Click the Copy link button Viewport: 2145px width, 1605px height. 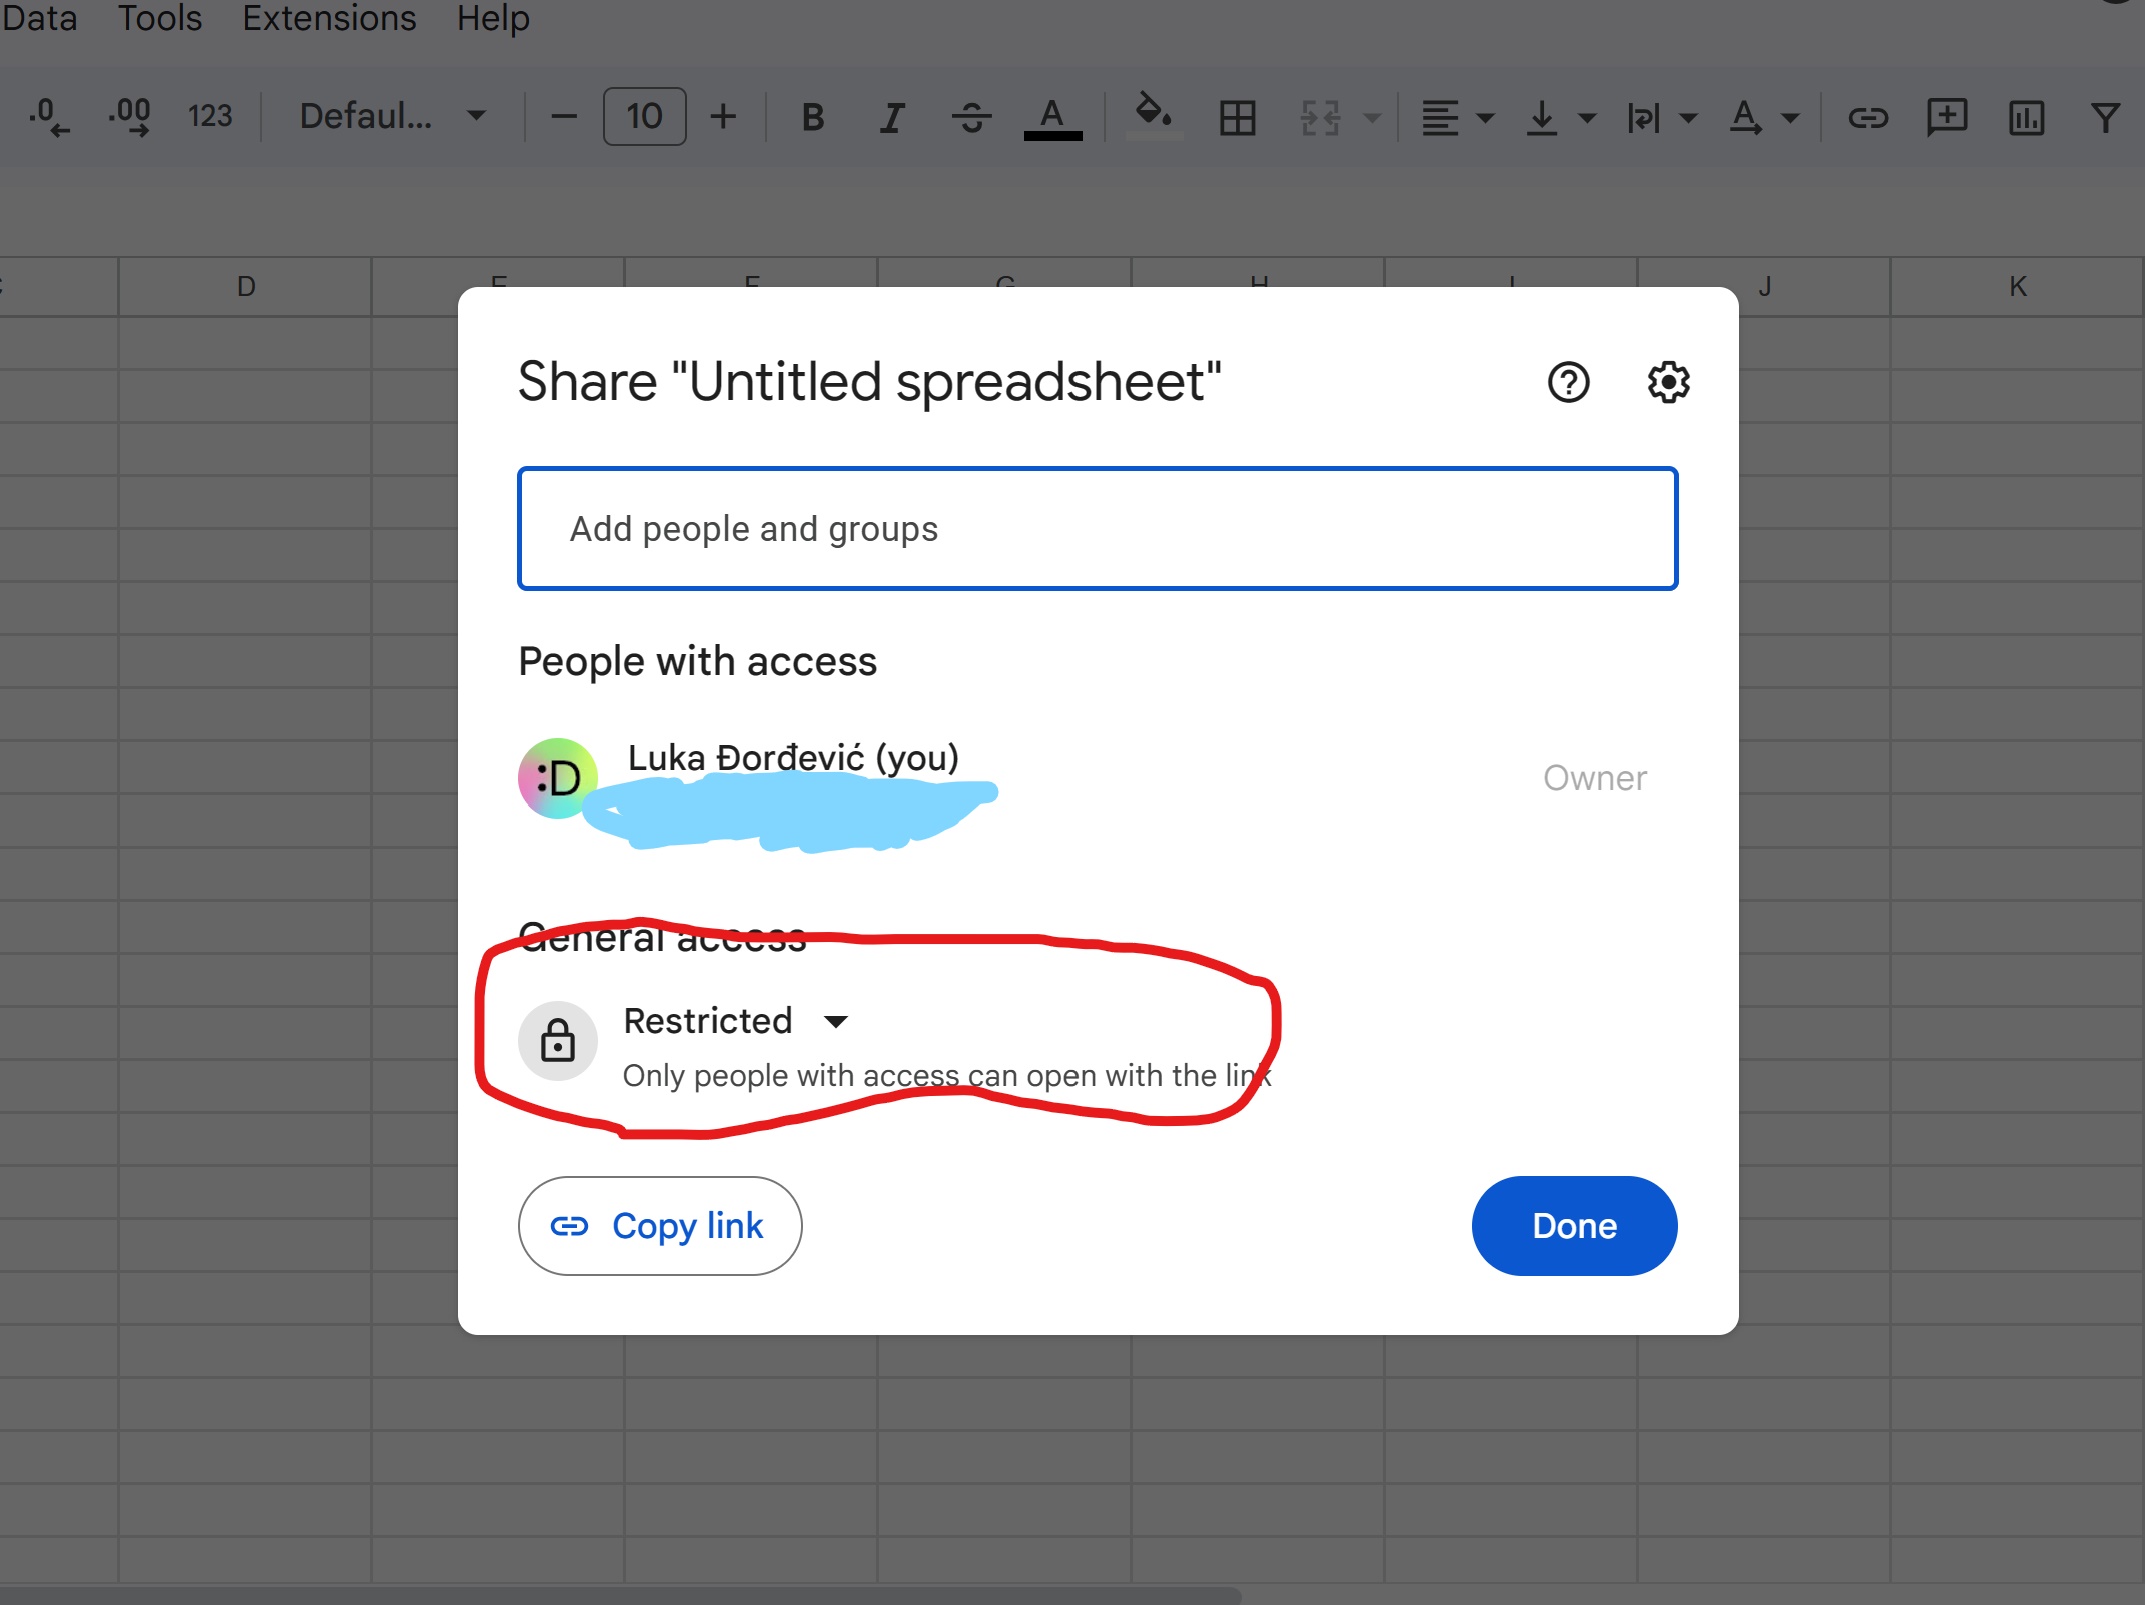click(660, 1225)
